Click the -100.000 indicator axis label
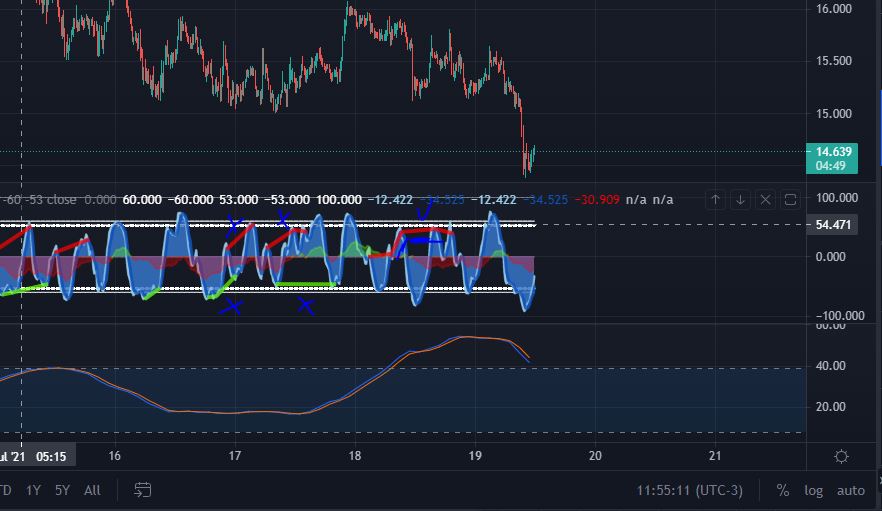Image resolution: width=882 pixels, height=511 pixels. coord(840,316)
